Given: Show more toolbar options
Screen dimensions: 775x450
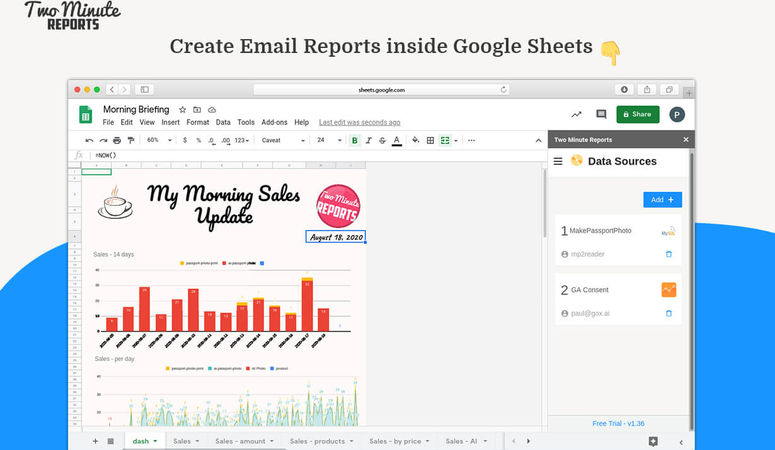Looking at the screenshot, I should (472, 140).
